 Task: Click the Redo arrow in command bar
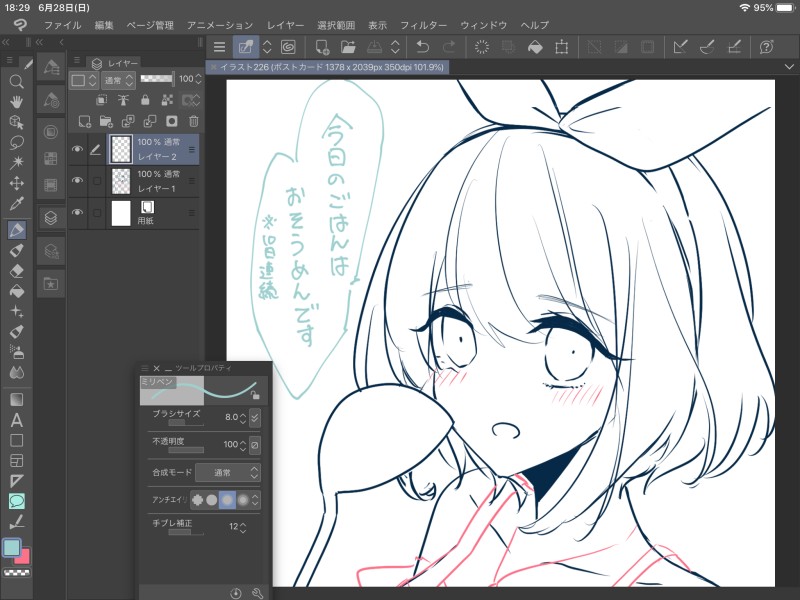(449, 47)
